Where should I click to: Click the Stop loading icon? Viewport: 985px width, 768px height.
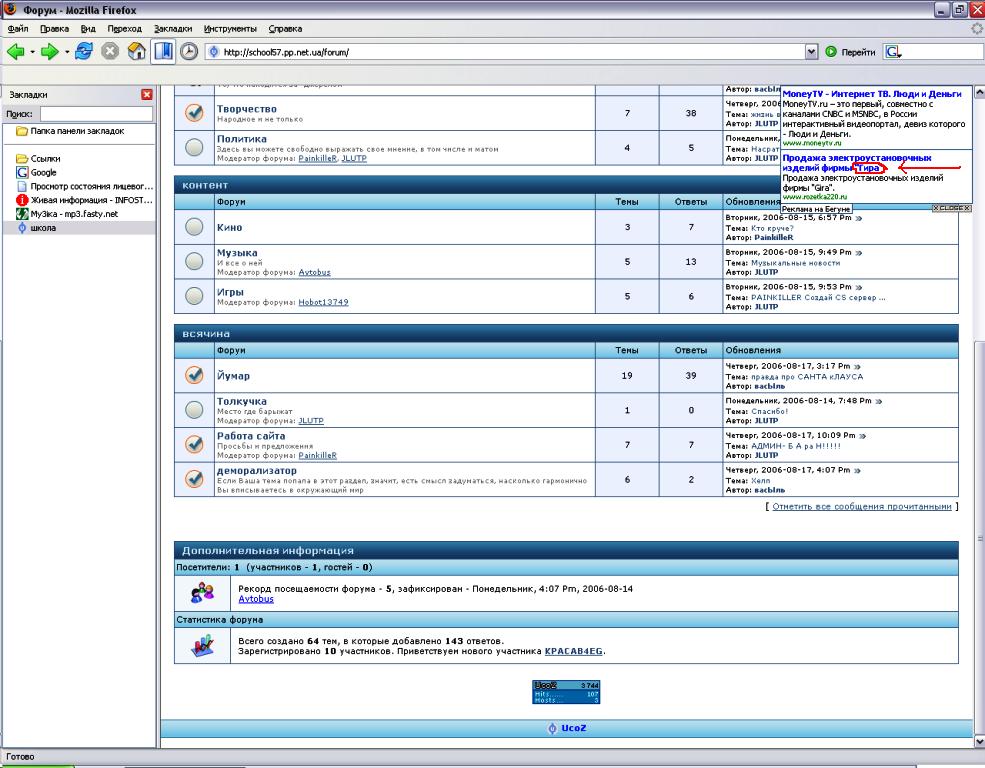point(112,52)
